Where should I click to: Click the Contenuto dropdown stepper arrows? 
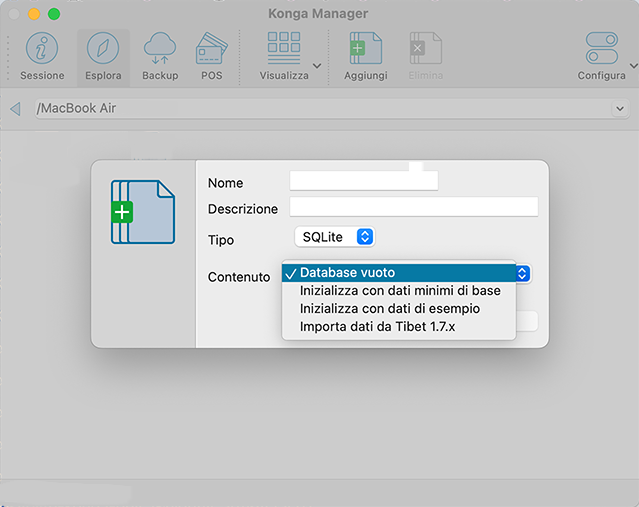pyautogui.click(x=523, y=273)
